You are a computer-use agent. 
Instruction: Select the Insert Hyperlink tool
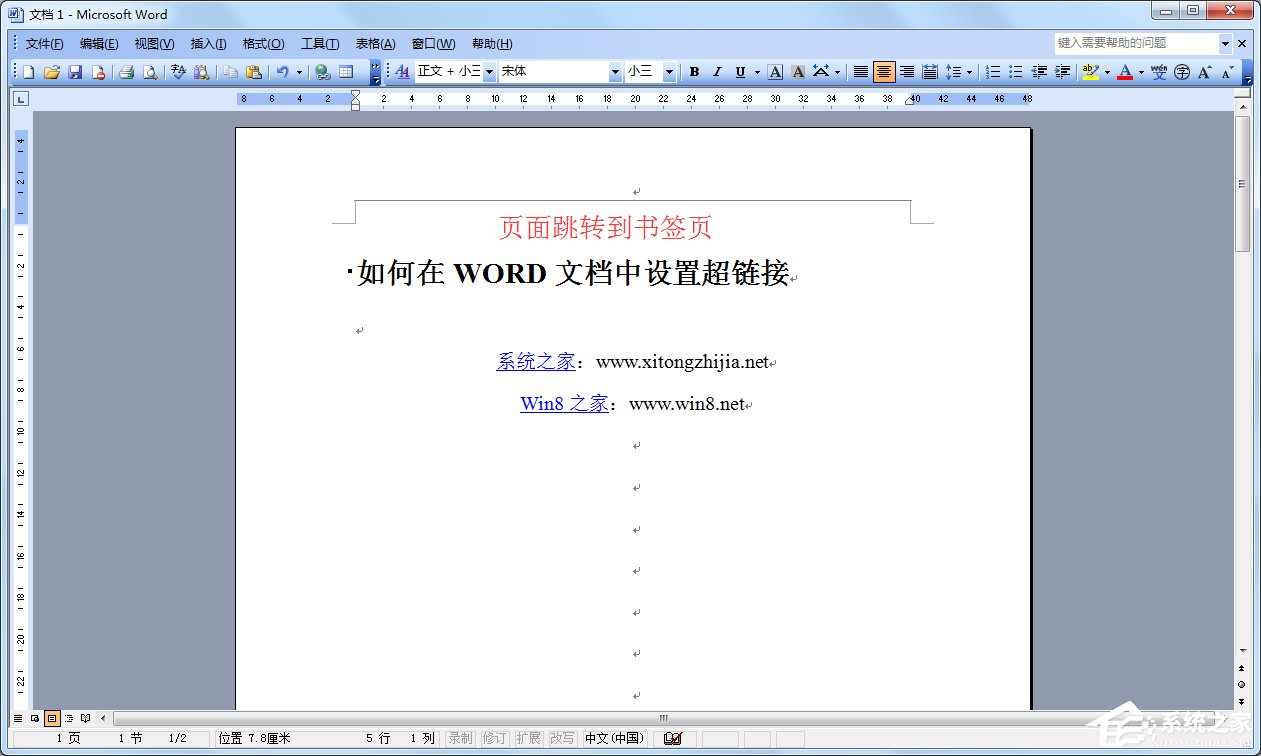(x=321, y=71)
